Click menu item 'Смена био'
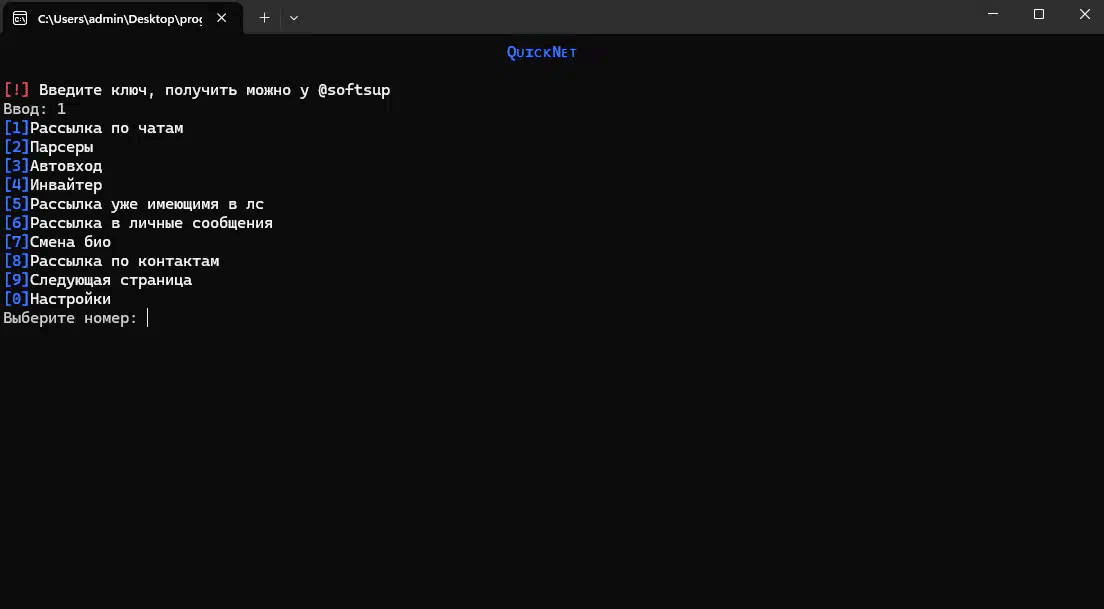 pos(57,242)
